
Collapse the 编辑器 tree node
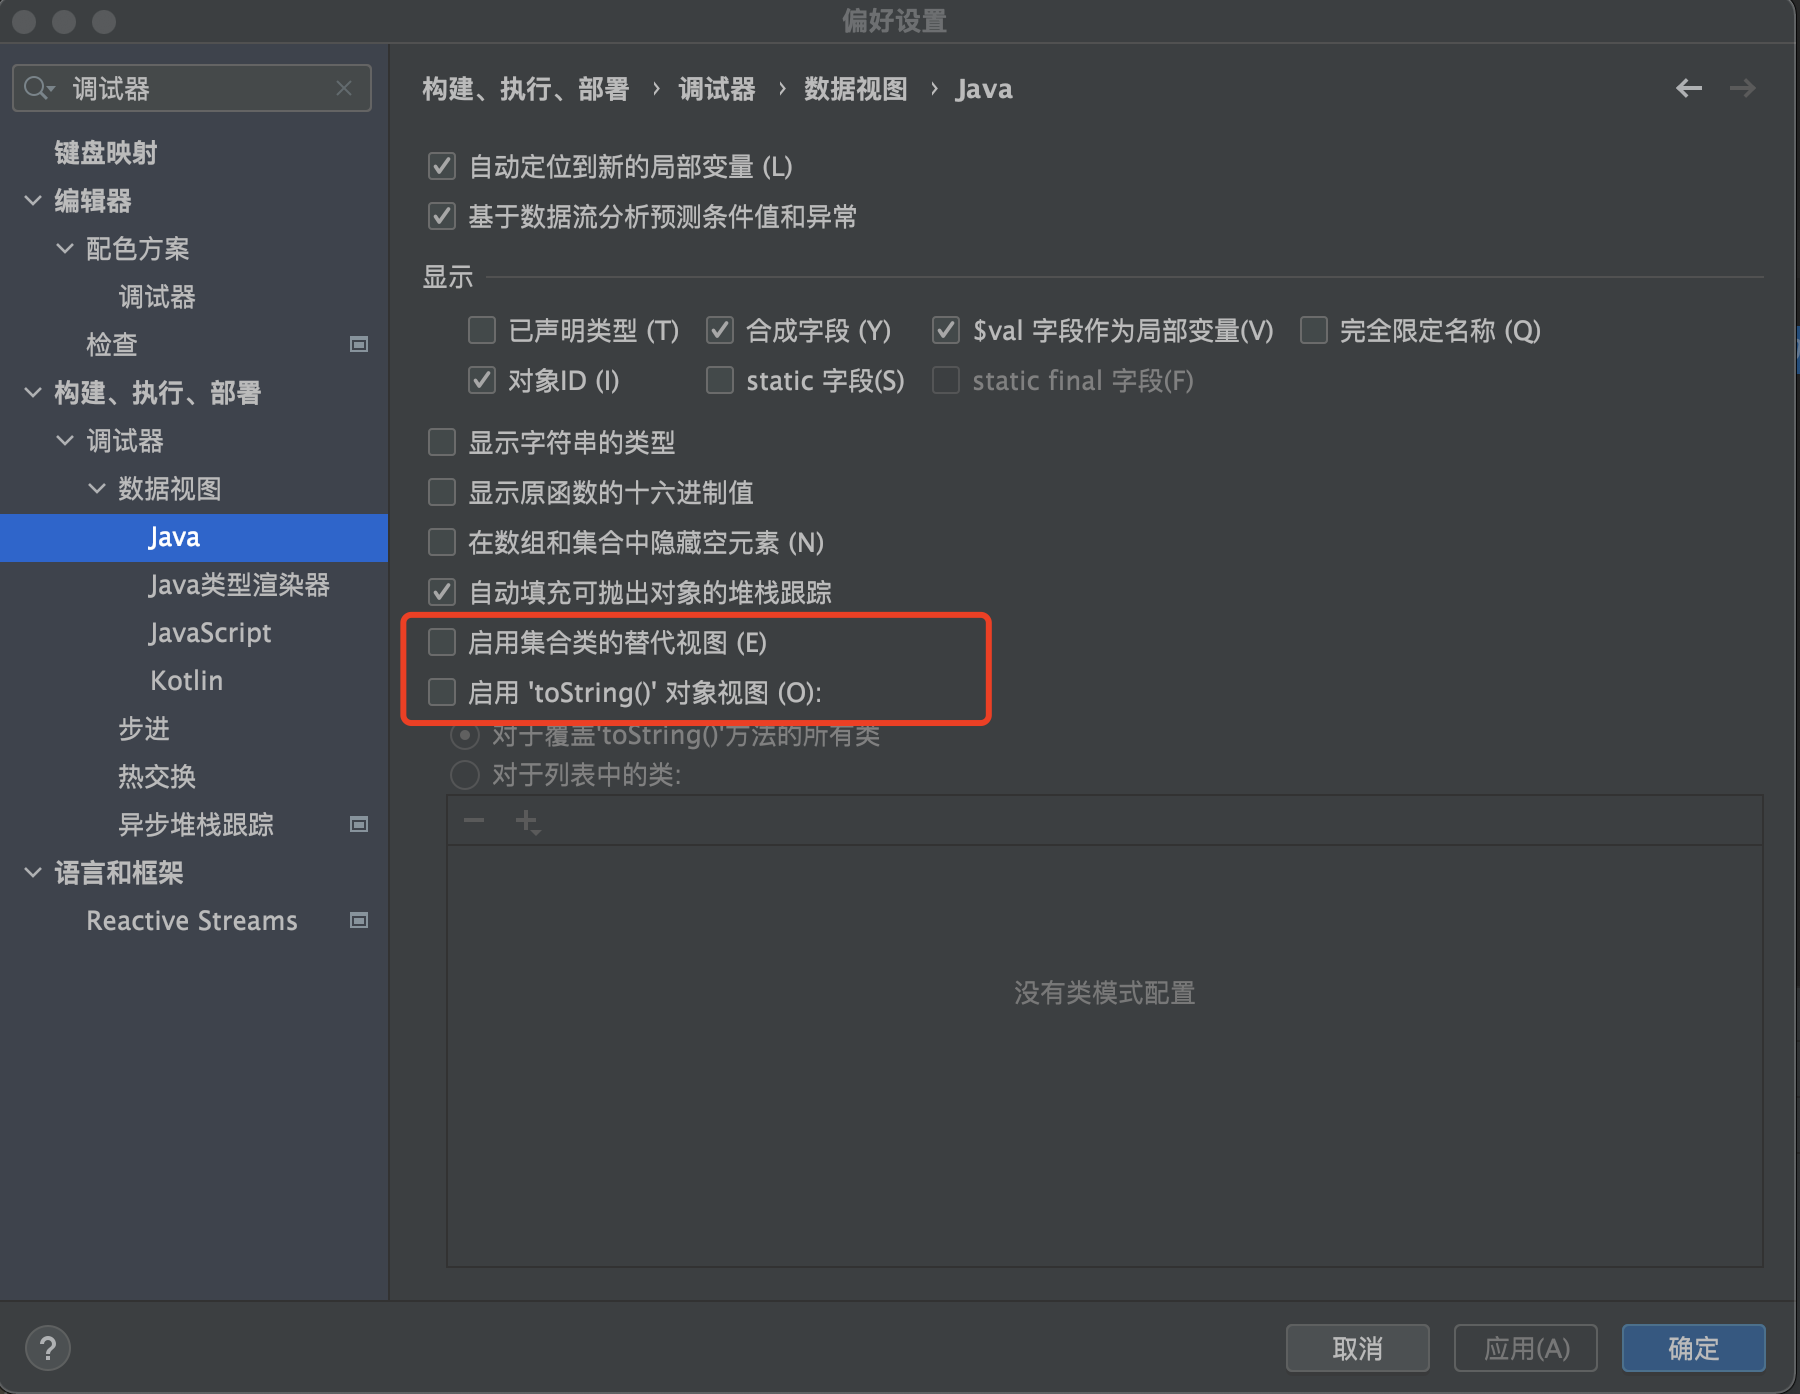click(x=33, y=201)
